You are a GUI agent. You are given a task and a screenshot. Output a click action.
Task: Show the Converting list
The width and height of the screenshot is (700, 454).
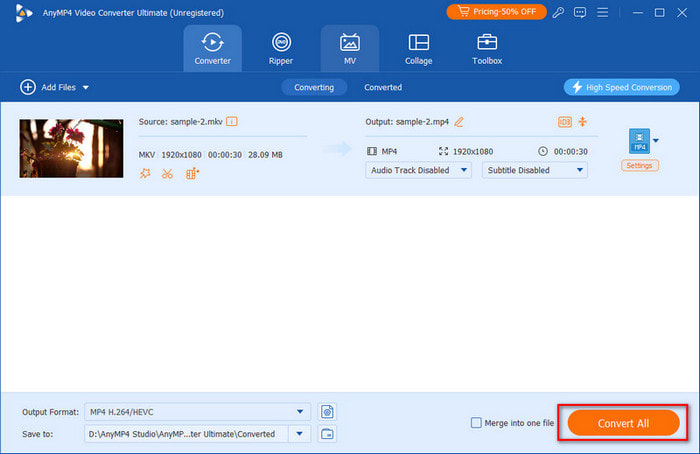pos(314,87)
